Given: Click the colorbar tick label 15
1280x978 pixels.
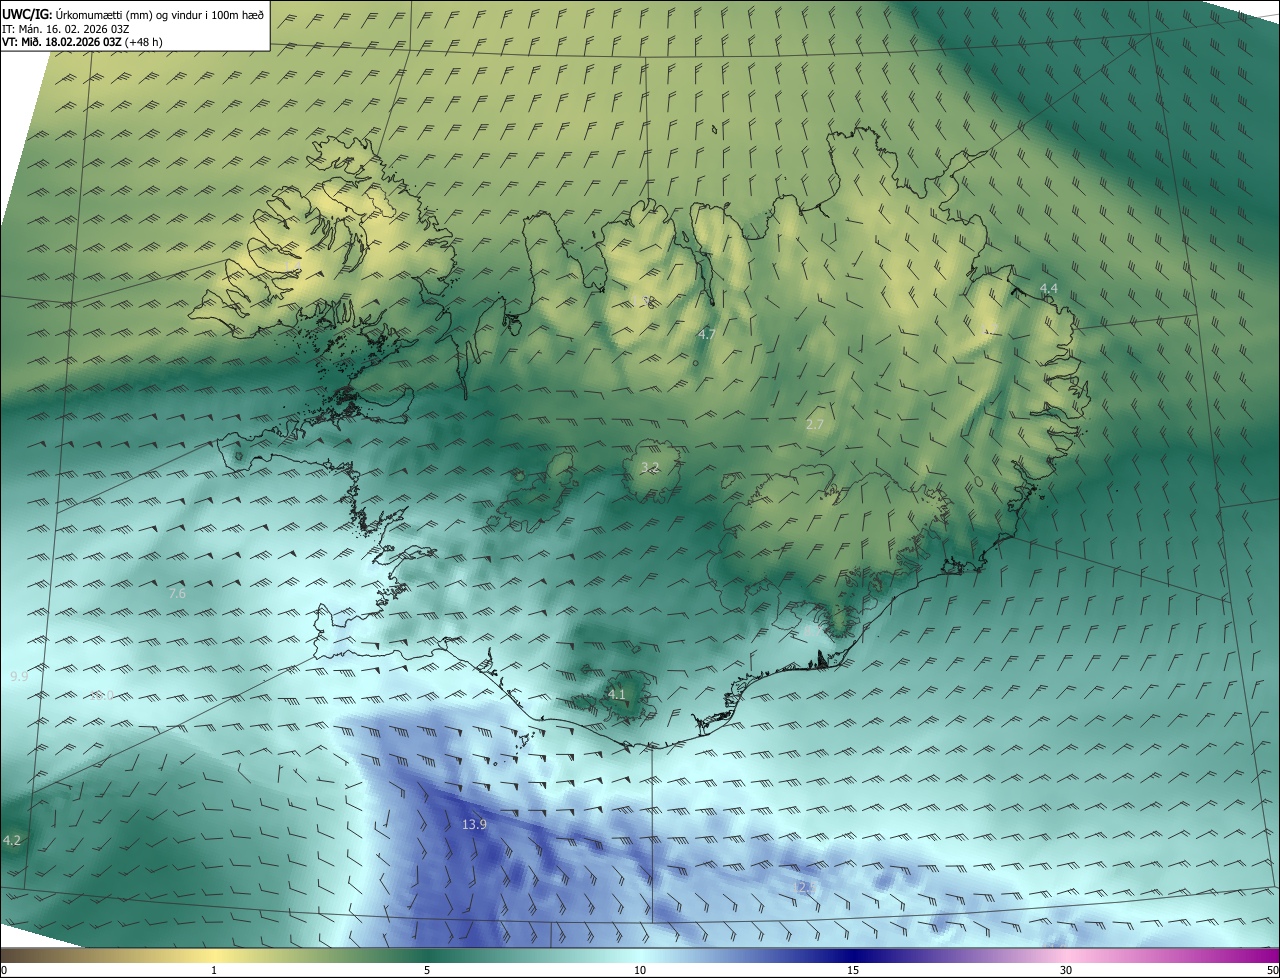Looking at the screenshot, I should pos(853,970).
